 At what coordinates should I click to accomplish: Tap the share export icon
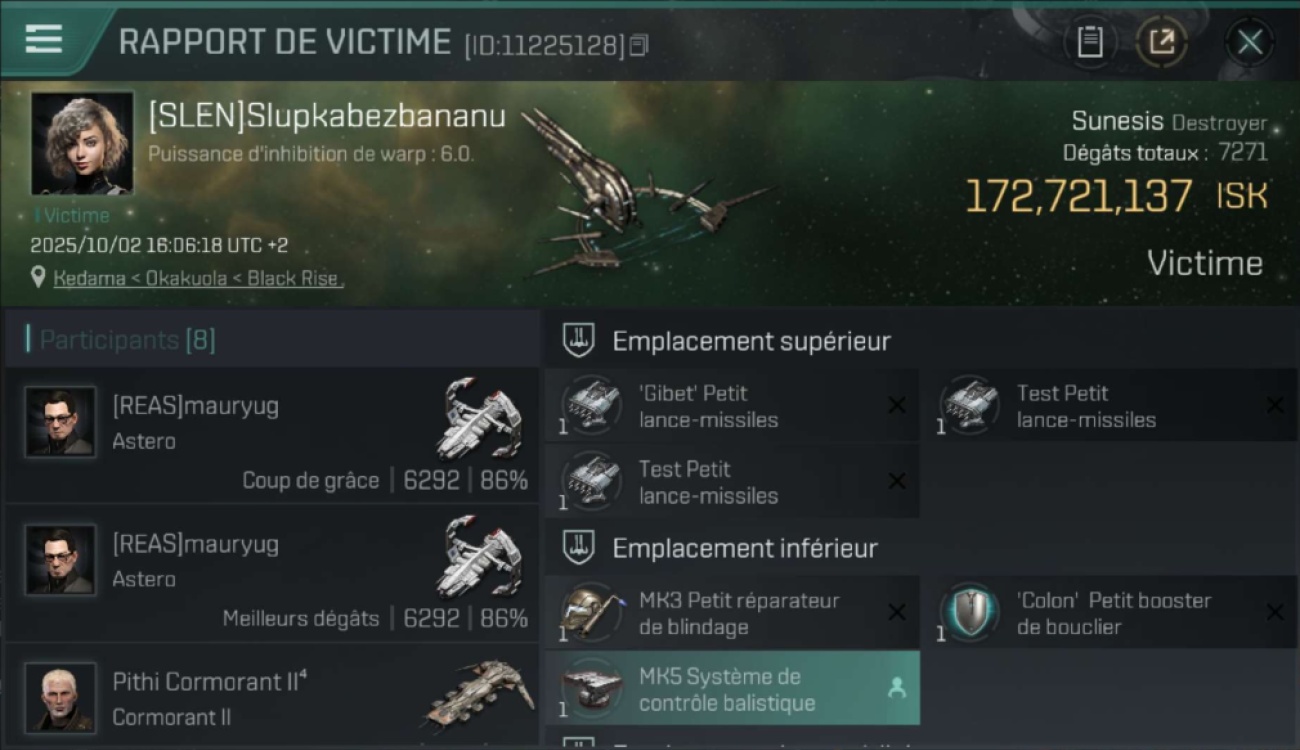pyautogui.click(x=1162, y=42)
